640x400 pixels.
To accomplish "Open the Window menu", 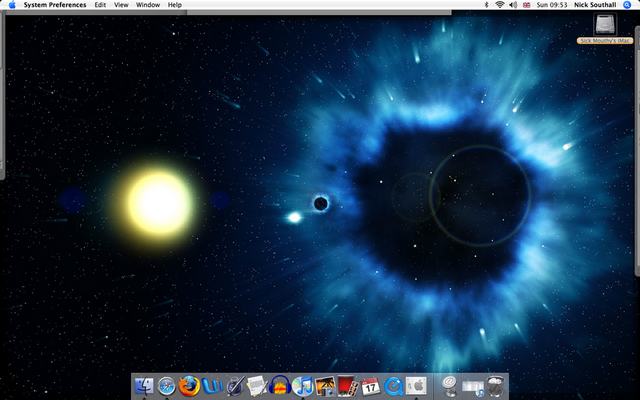I will [x=148, y=5].
